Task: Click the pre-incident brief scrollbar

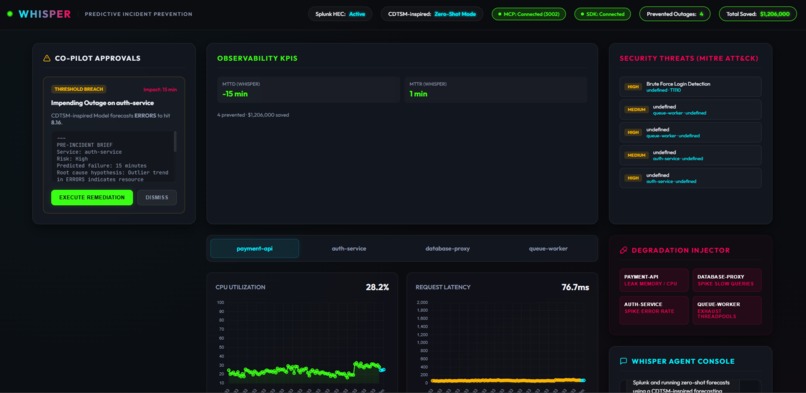Action: (175, 142)
